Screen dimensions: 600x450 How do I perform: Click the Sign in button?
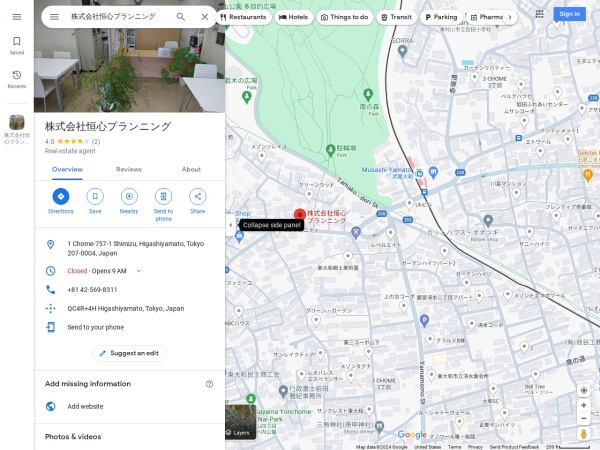569,14
